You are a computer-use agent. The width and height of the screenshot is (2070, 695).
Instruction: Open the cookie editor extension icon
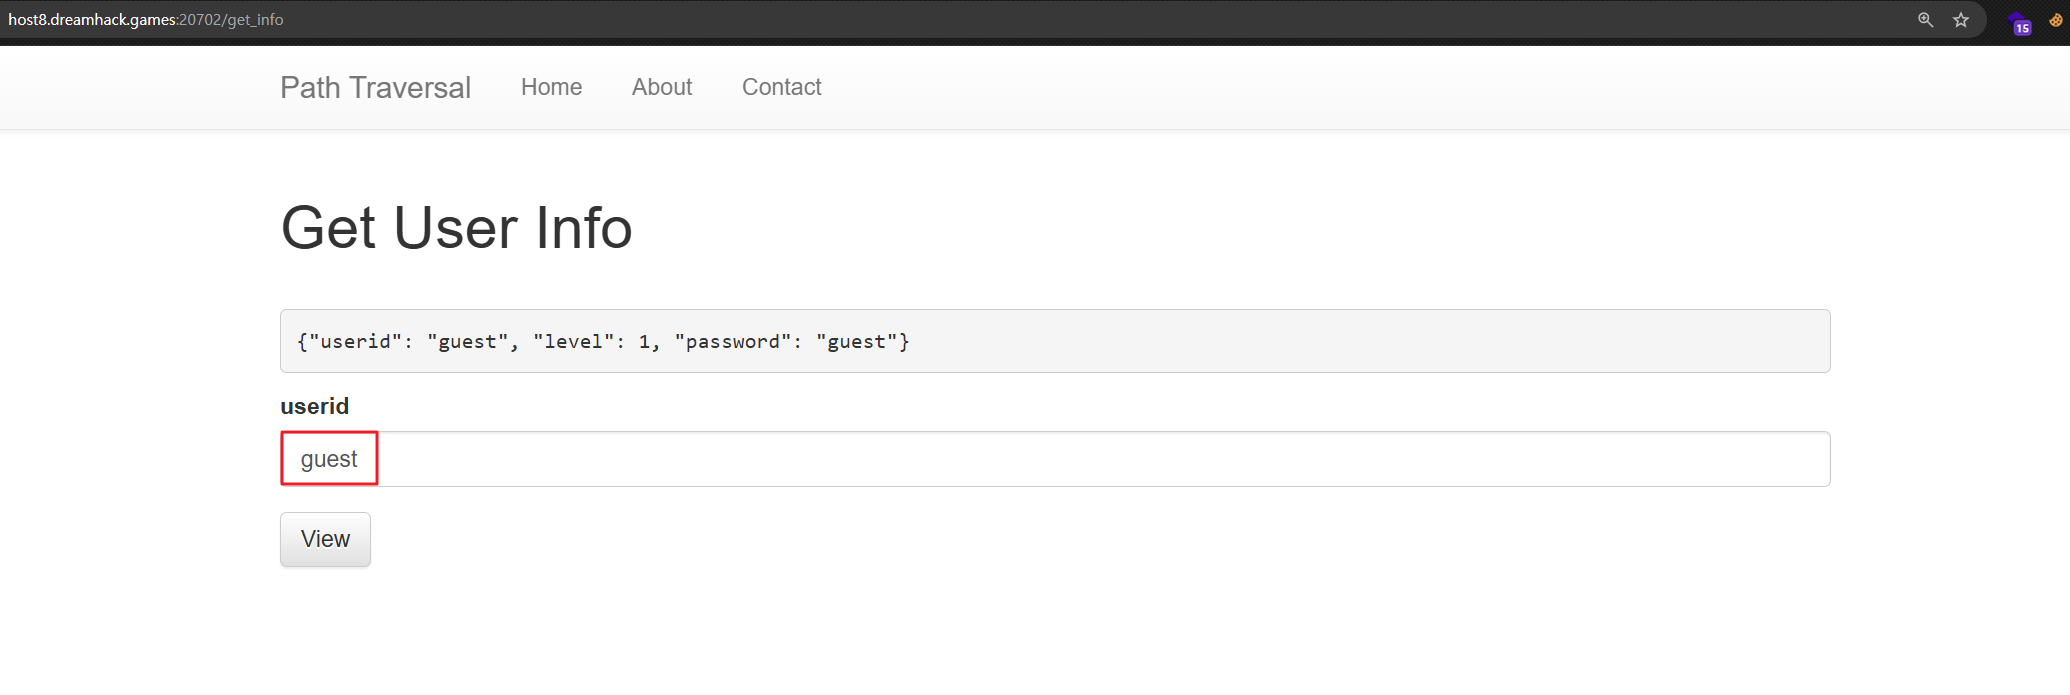pos(2055,20)
